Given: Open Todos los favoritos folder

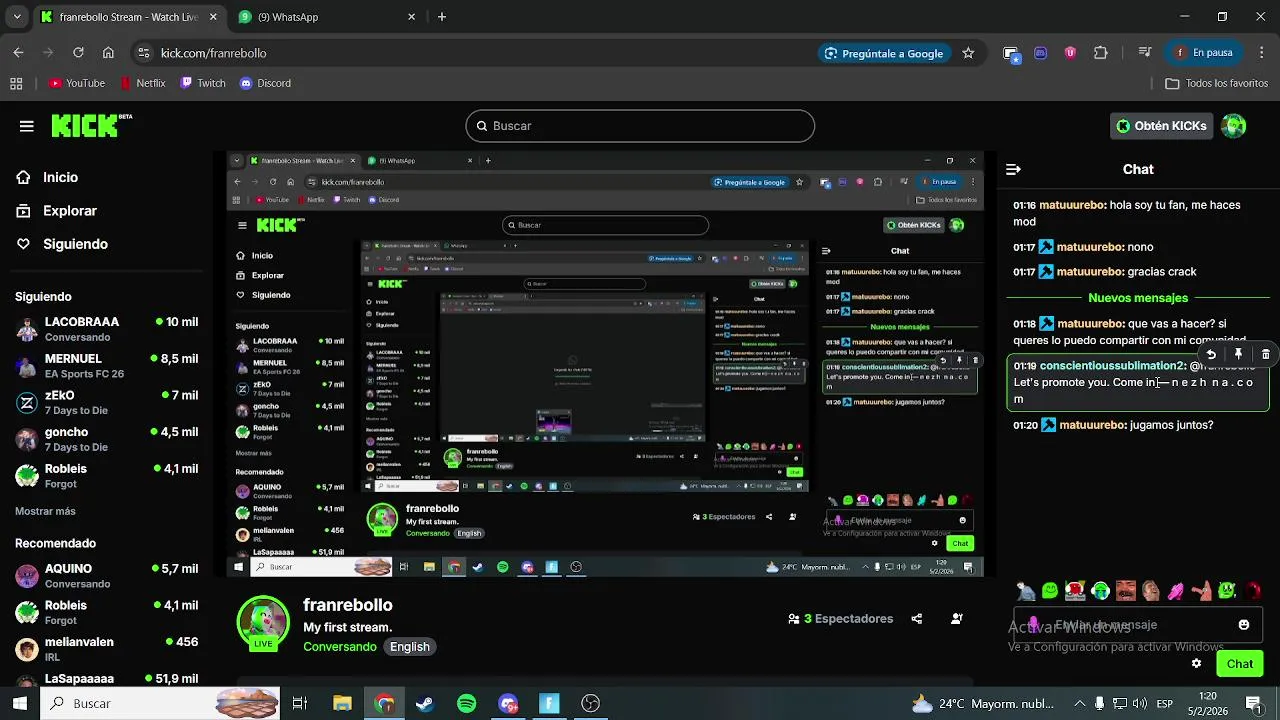Looking at the screenshot, I should pos(1217,84).
